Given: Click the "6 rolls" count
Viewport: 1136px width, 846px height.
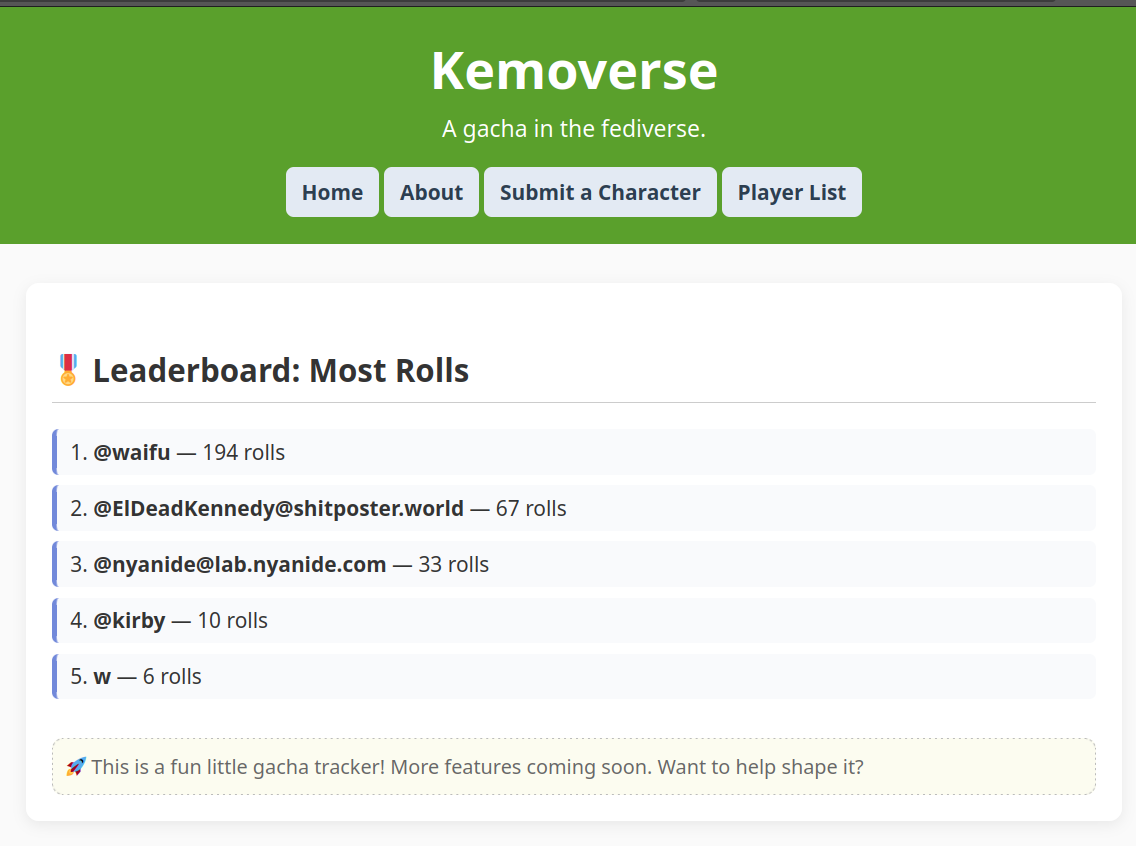Looking at the screenshot, I should pyautogui.click(x=172, y=677).
